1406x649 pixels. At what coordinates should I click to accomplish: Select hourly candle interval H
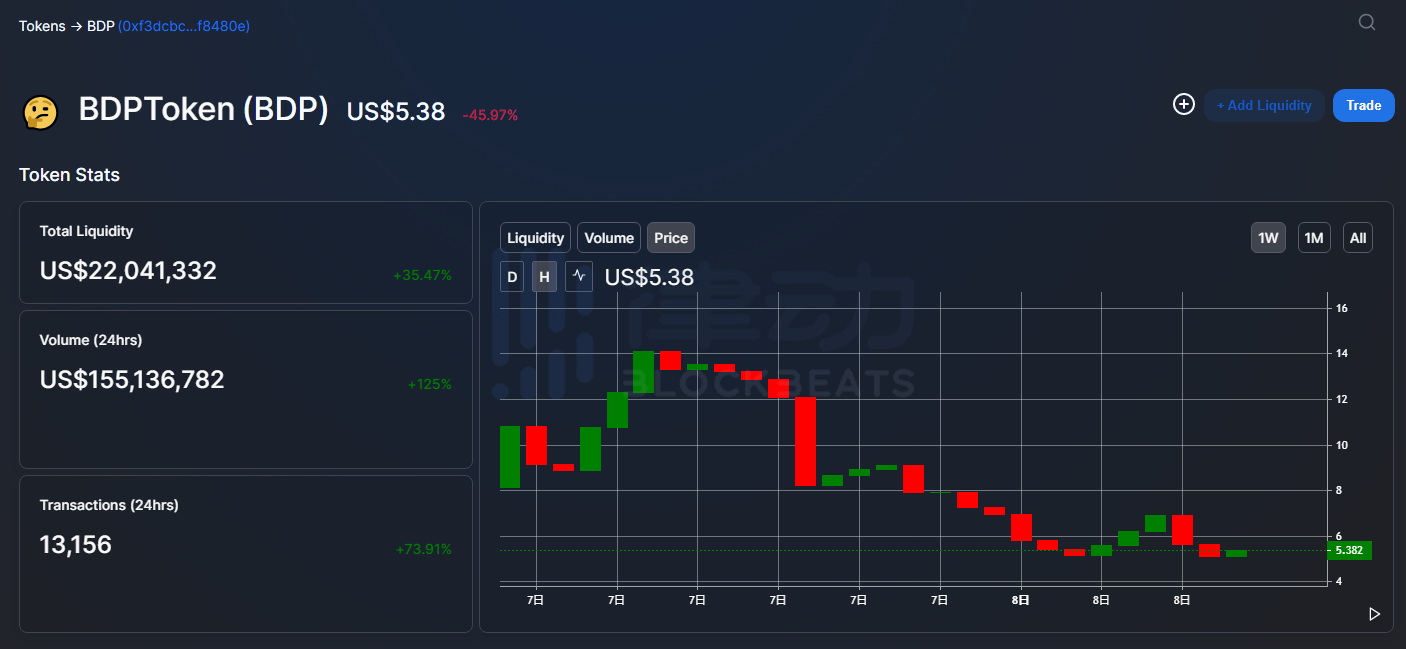coord(544,277)
